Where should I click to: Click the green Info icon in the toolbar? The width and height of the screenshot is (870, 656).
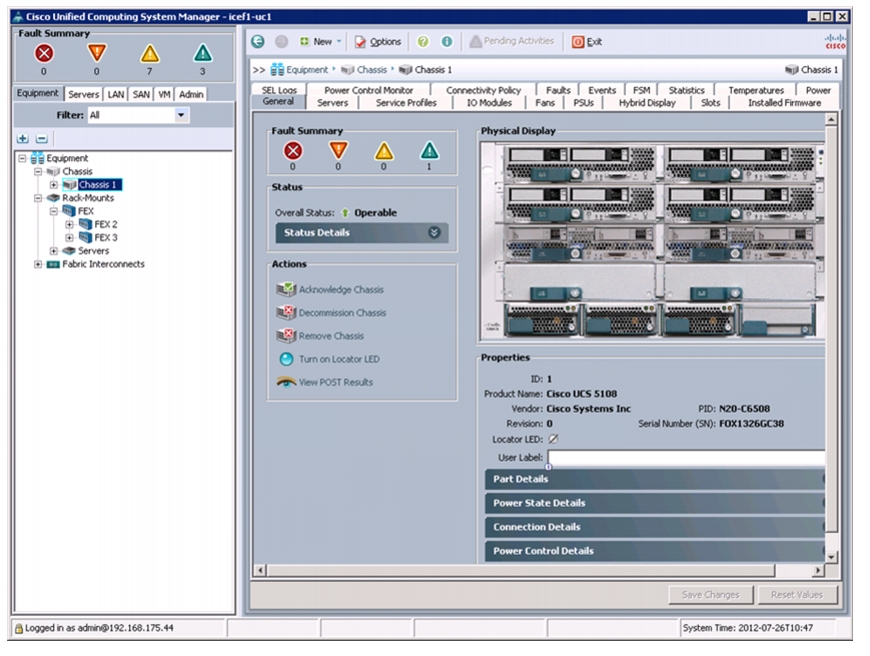click(x=447, y=42)
